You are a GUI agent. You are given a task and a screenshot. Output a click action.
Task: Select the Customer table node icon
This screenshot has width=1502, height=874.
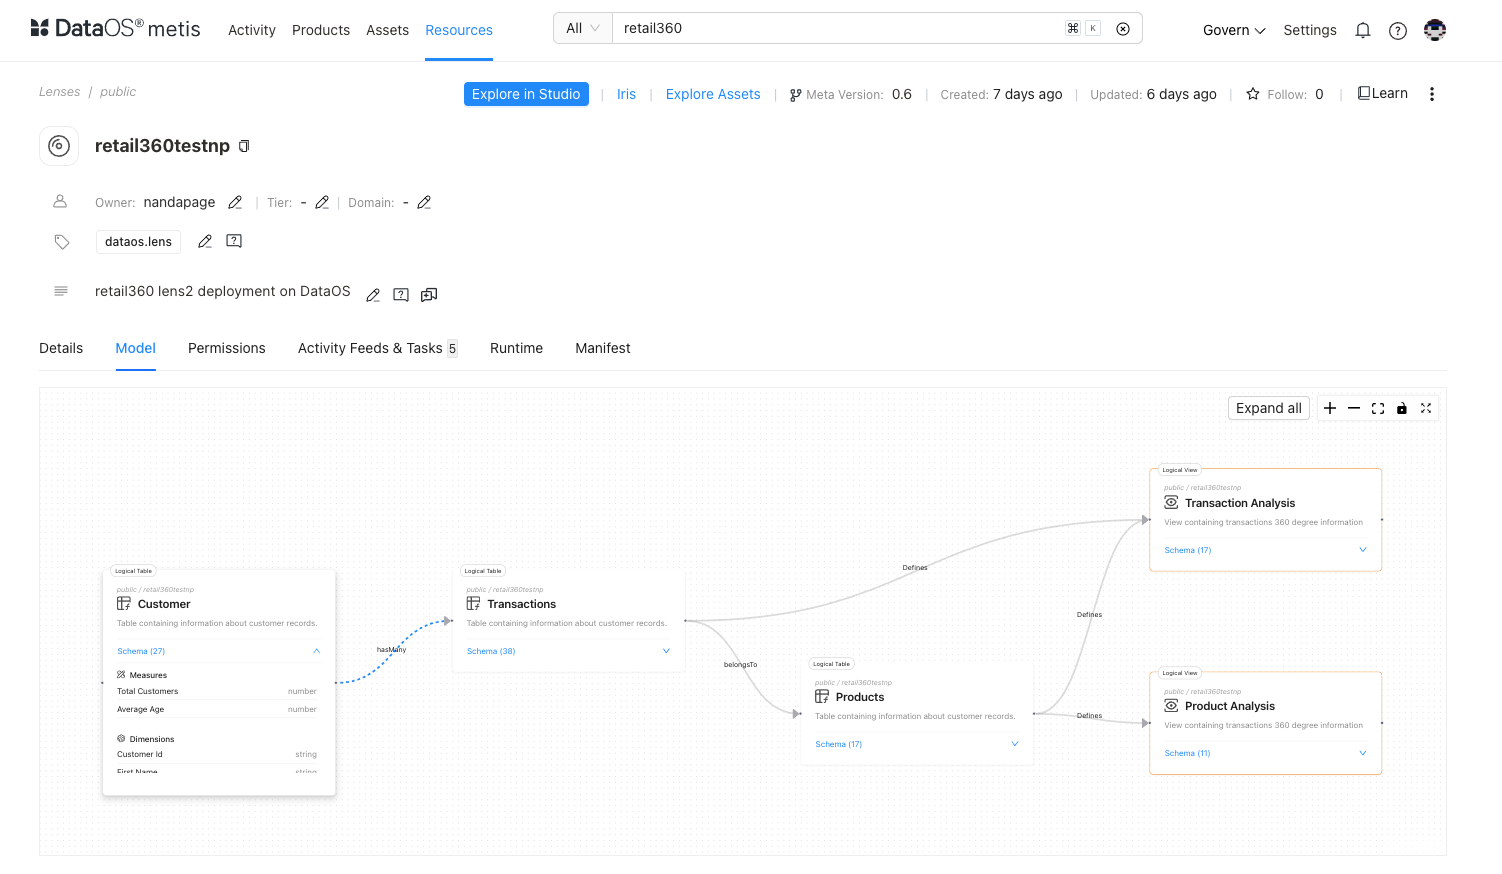click(124, 604)
